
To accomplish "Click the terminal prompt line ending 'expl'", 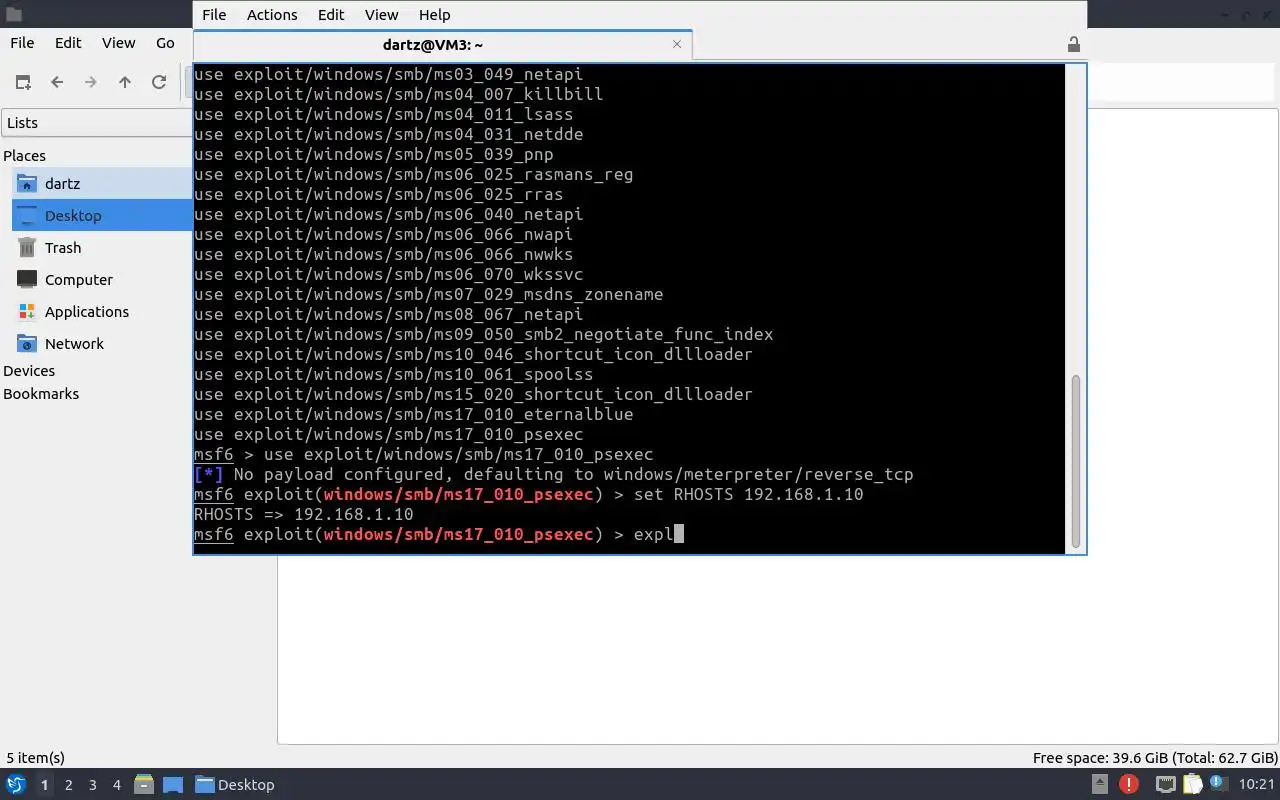I will pyautogui.click(x=438, y=534).
